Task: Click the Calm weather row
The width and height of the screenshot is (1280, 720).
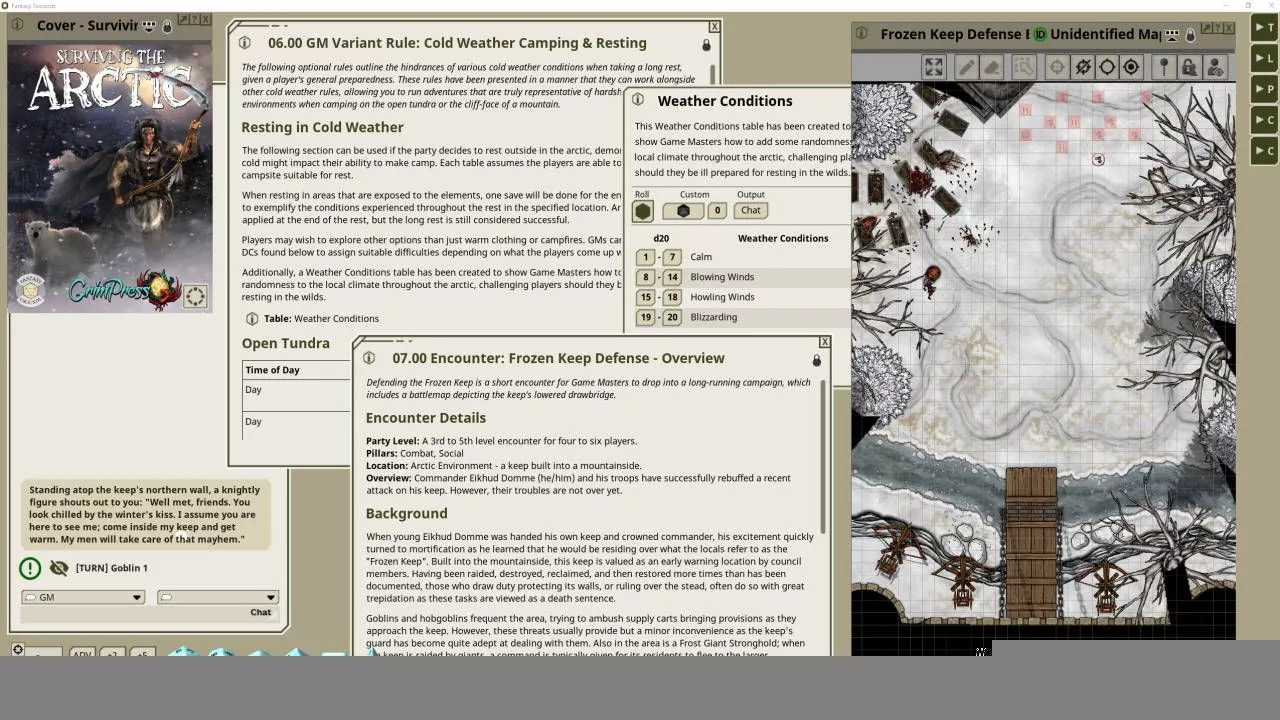Action: [741, 257]
